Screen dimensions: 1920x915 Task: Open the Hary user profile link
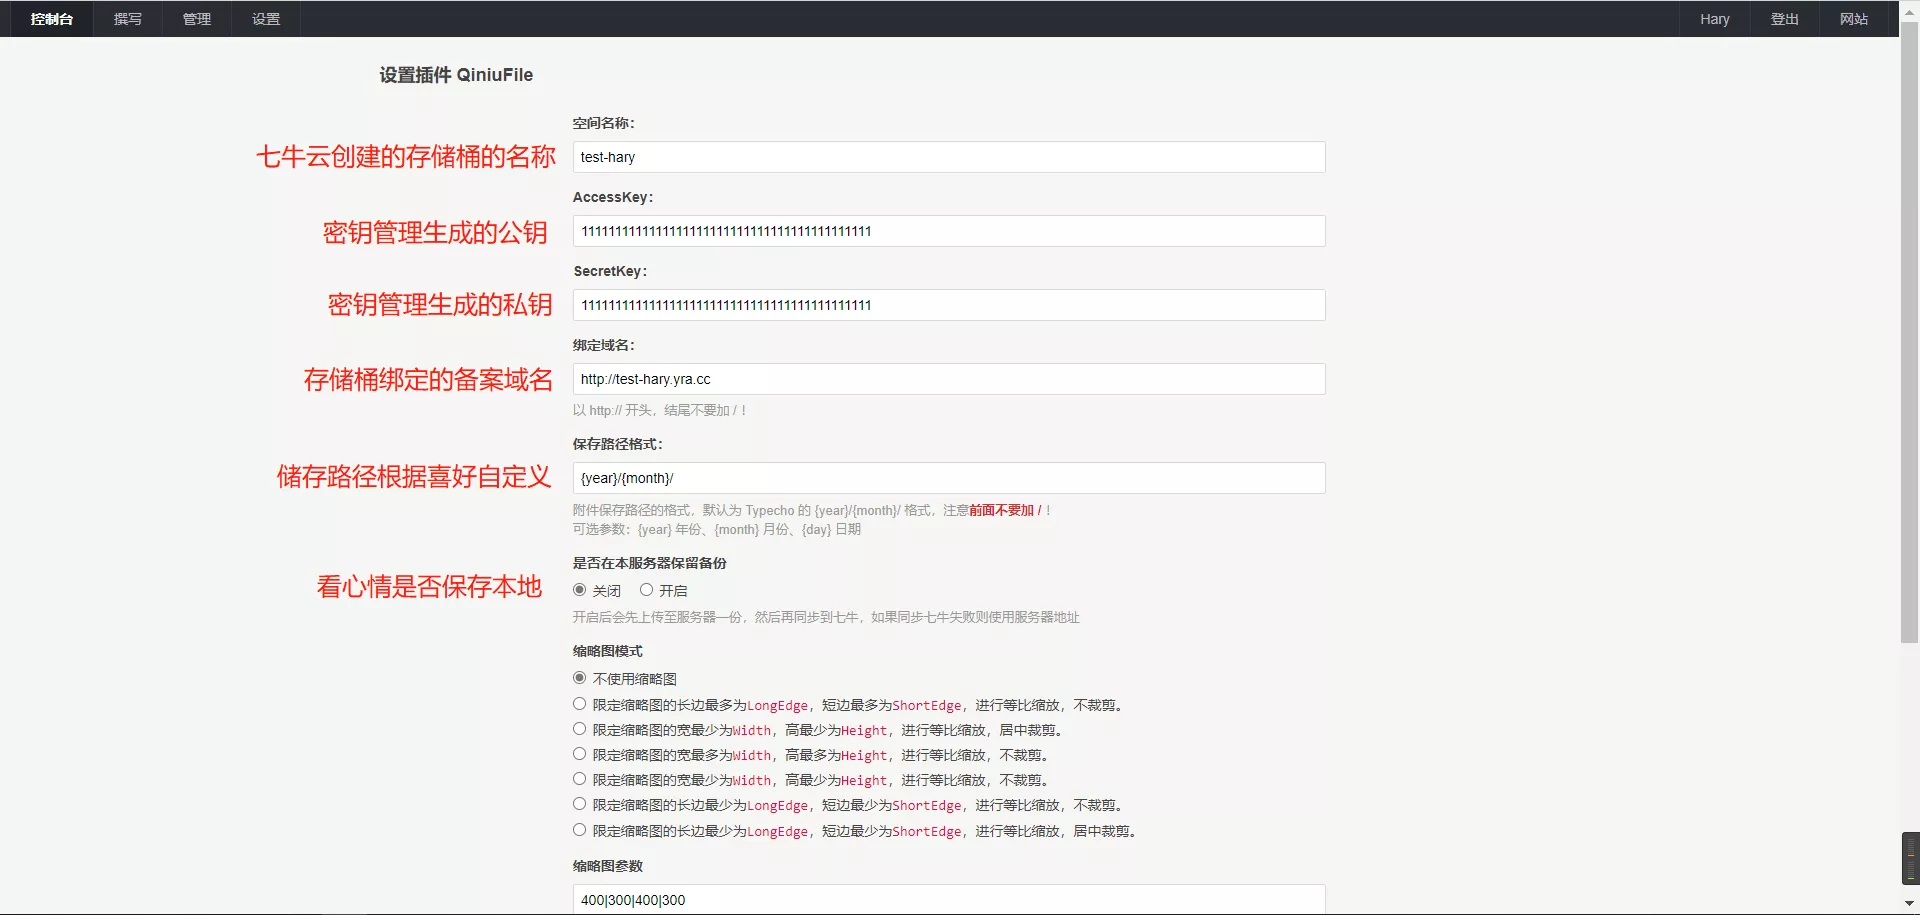[x=1715, y=19]
